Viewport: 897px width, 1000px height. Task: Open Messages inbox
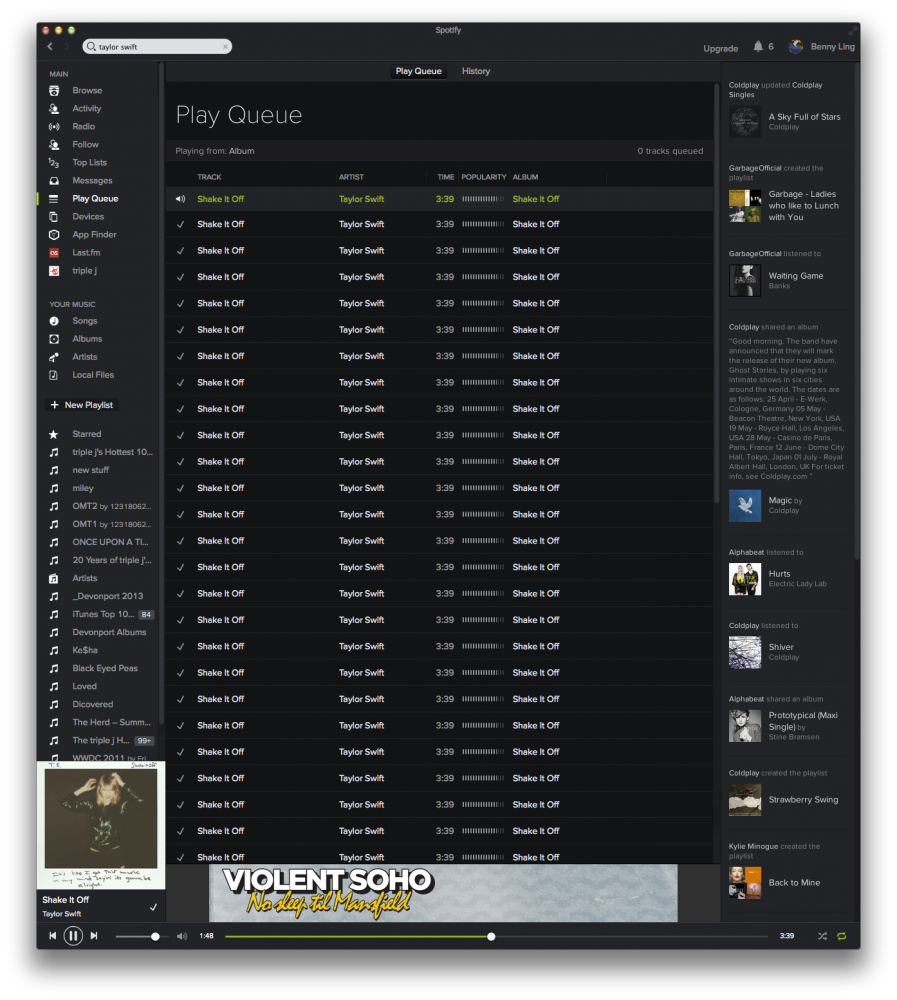coord(92,180)
